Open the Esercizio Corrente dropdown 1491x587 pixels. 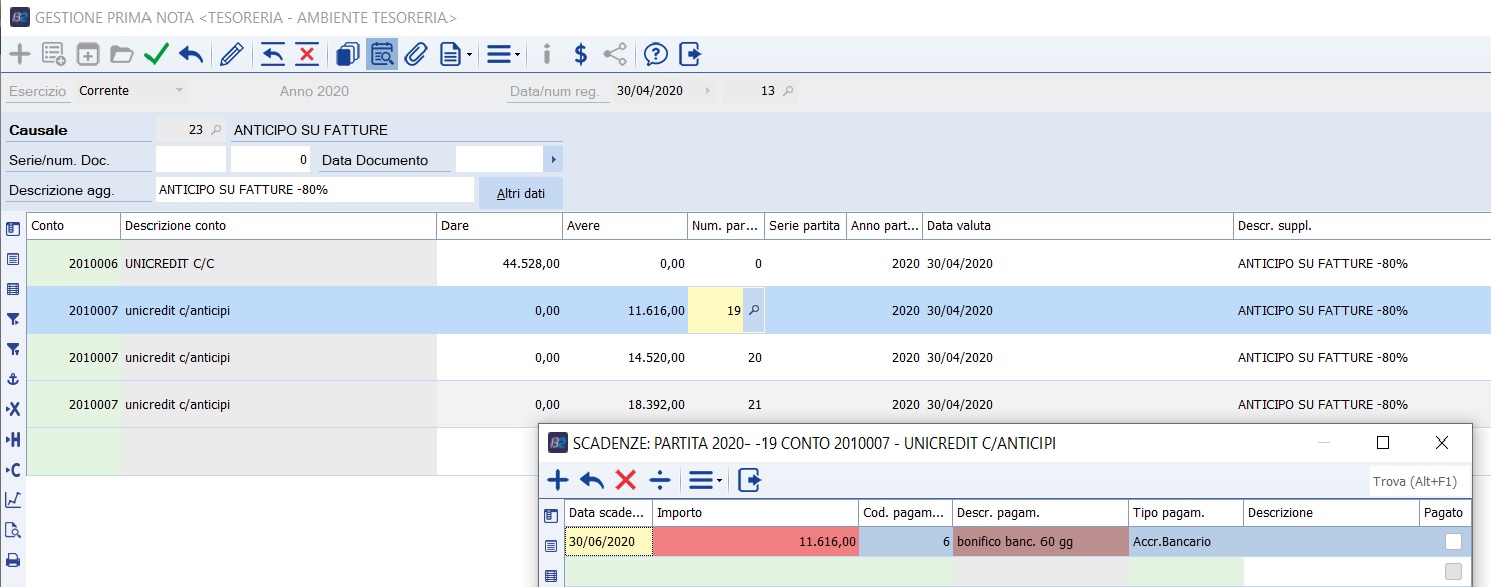(x=179, y=91)
